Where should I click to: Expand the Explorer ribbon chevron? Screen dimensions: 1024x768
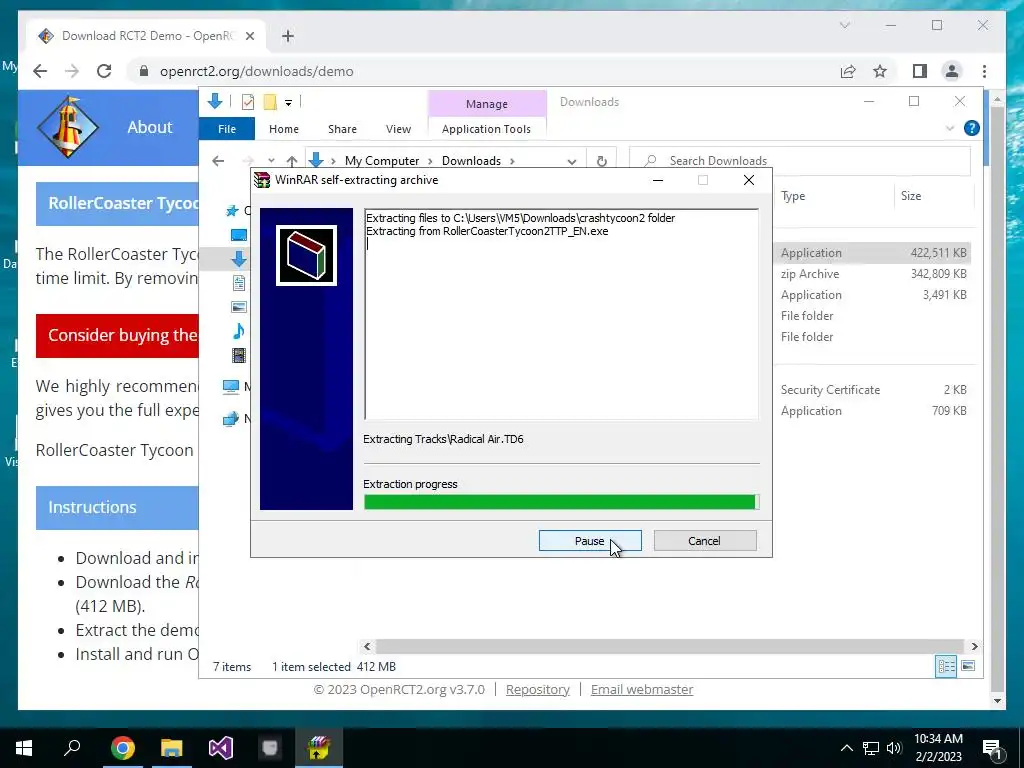point(950,129)
